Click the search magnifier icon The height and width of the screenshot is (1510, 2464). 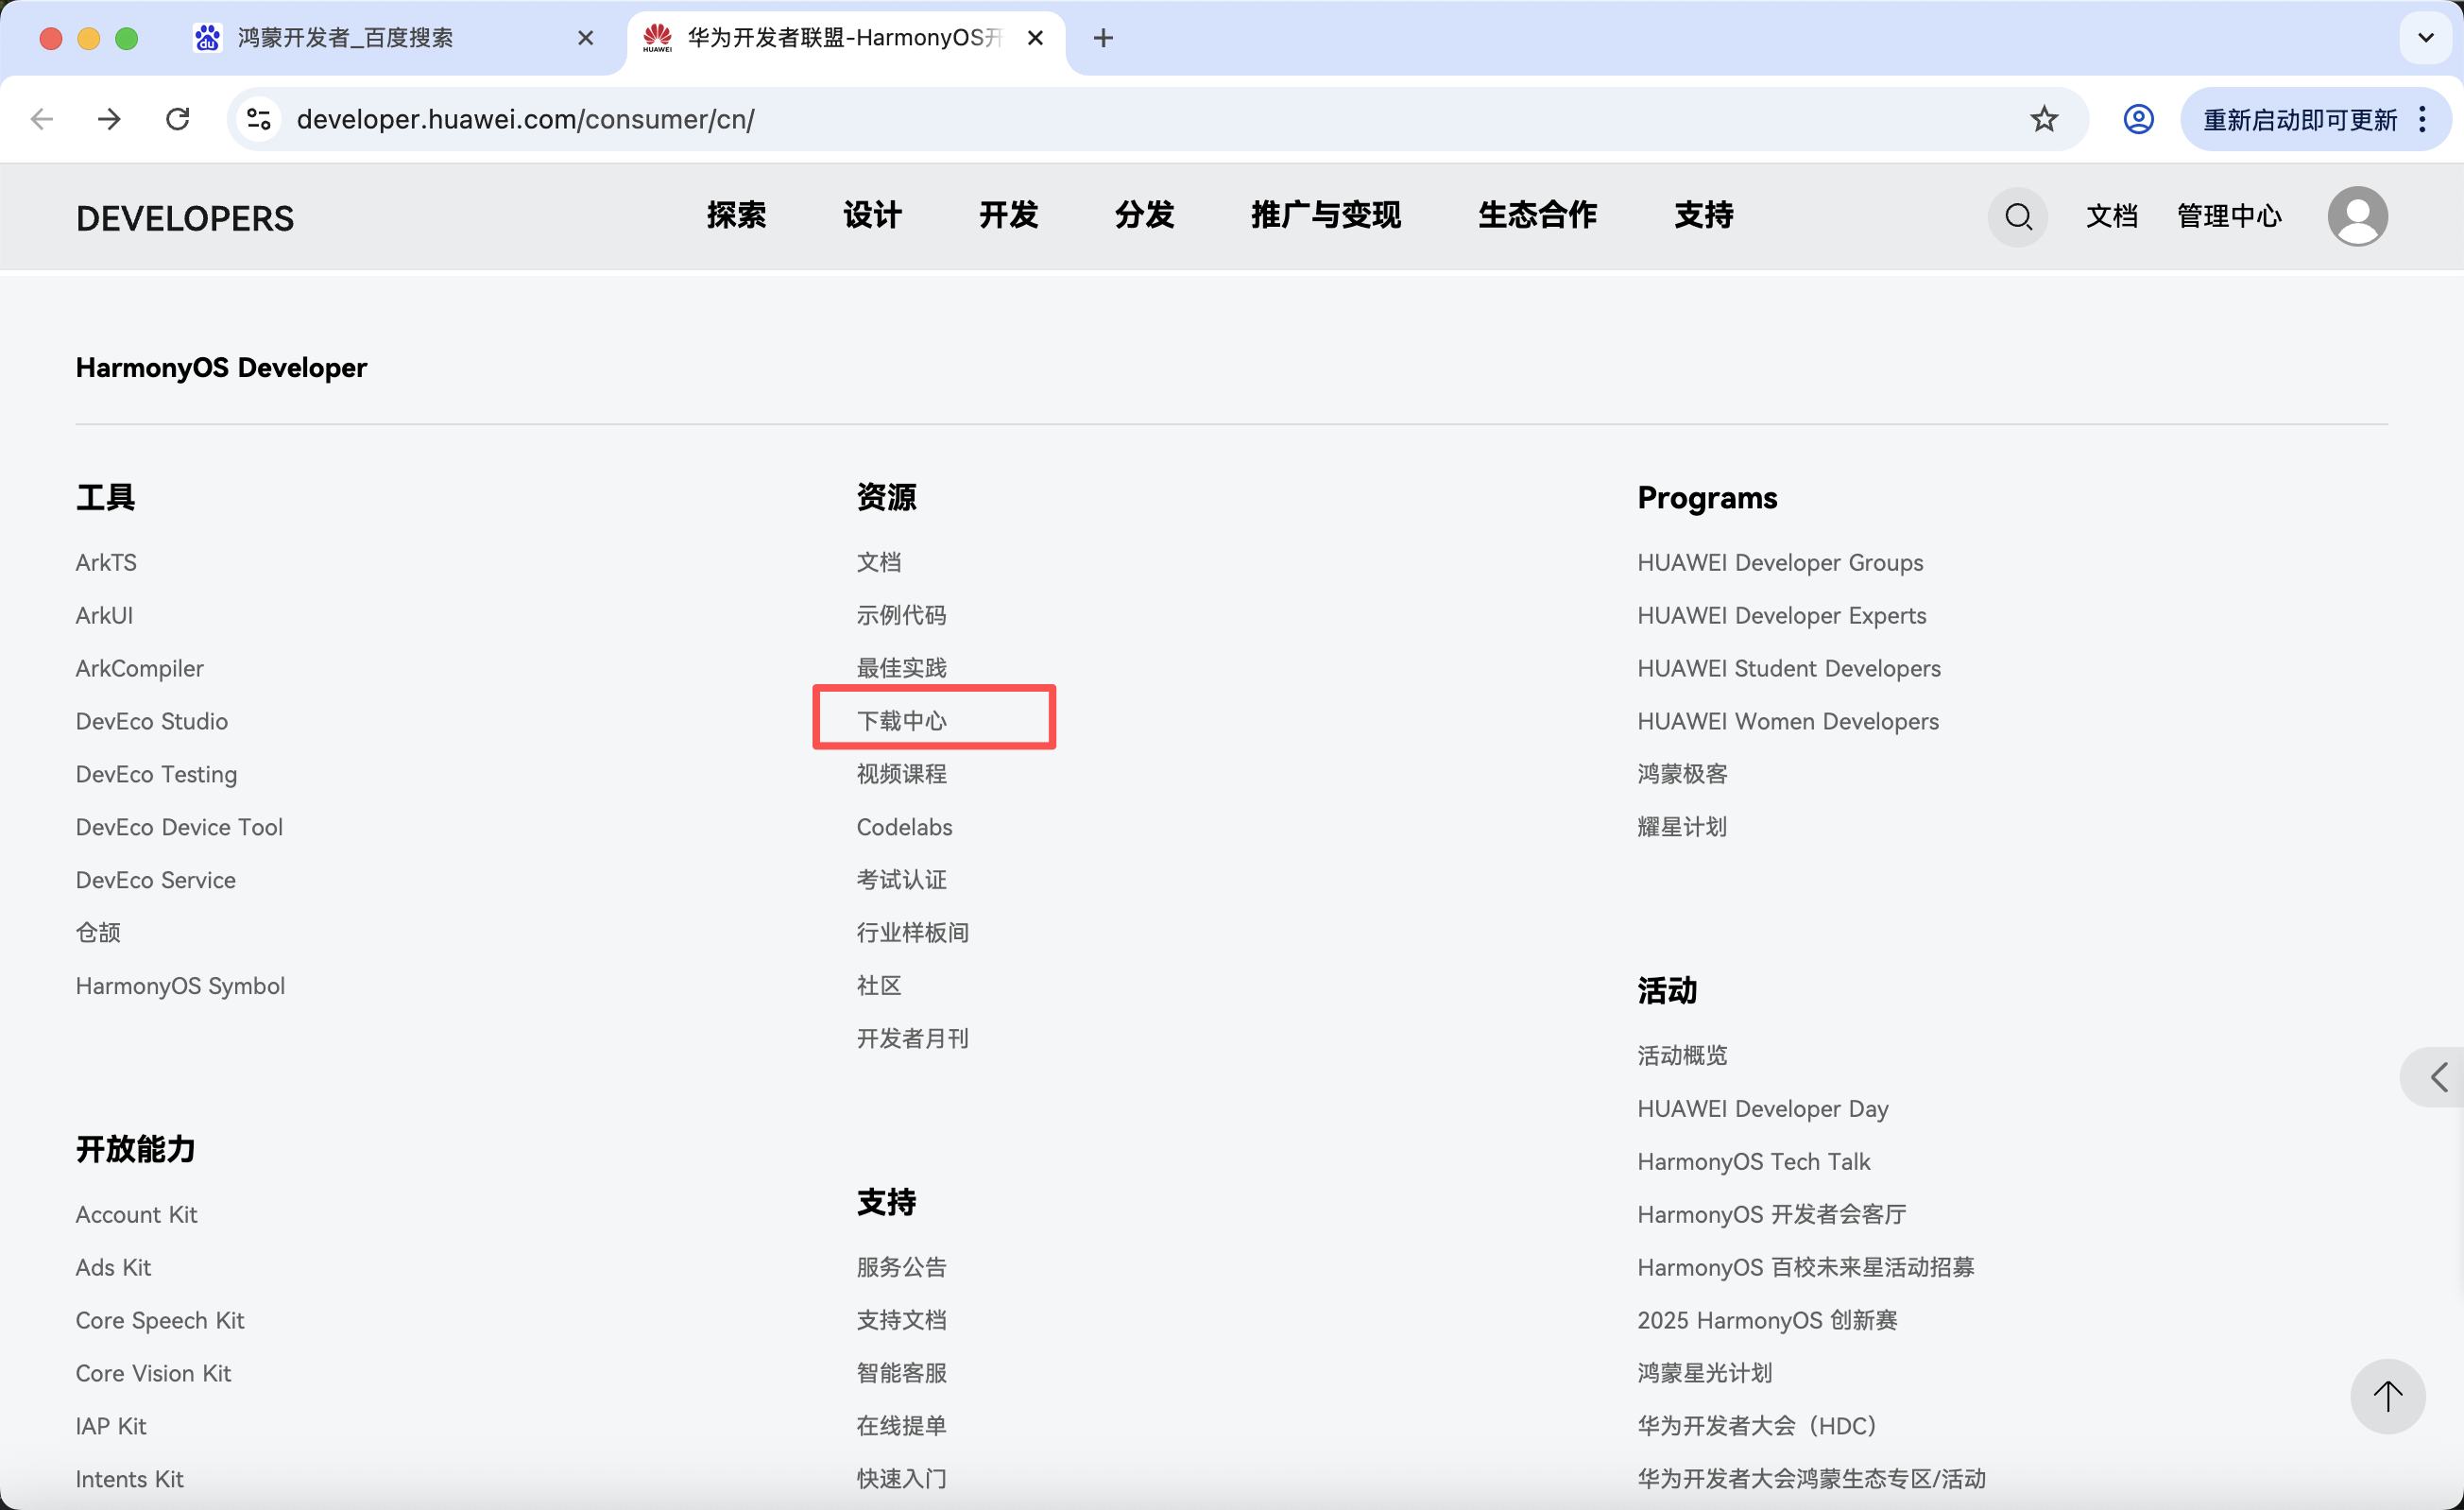point(2018,216)
